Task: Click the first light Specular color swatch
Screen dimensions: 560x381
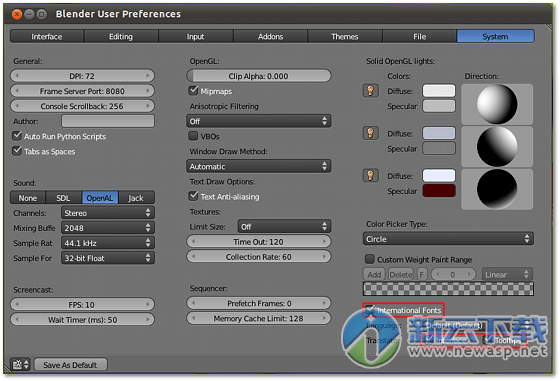Action: point(439,106)
